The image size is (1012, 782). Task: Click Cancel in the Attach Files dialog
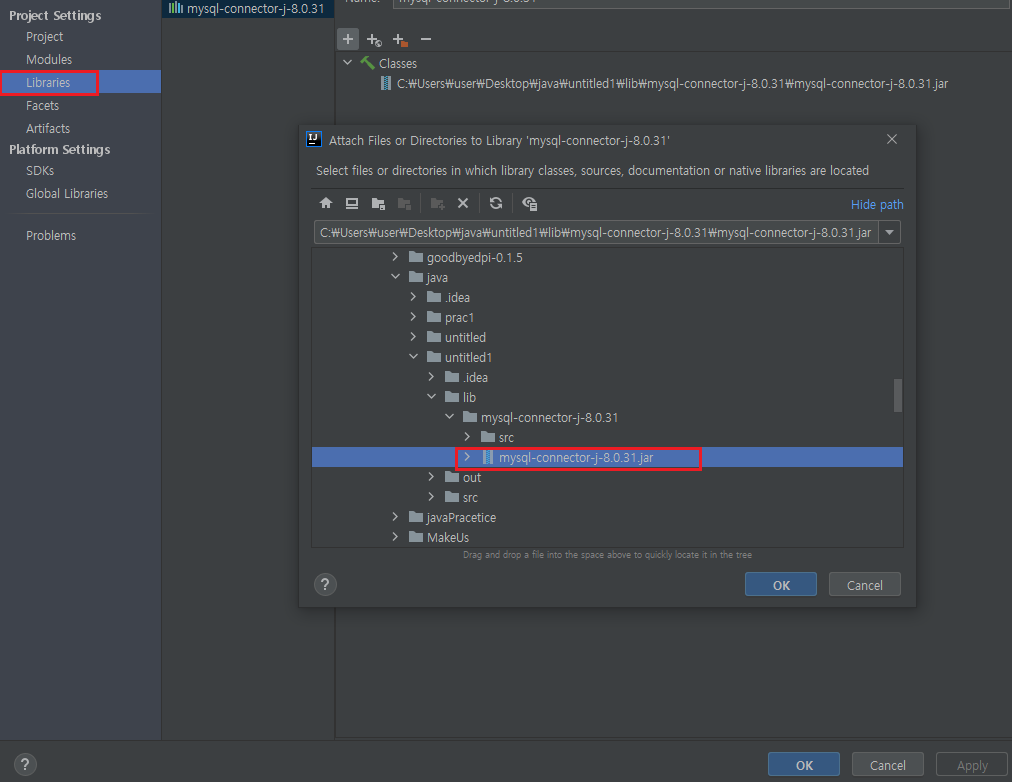[x=865, y=585]
